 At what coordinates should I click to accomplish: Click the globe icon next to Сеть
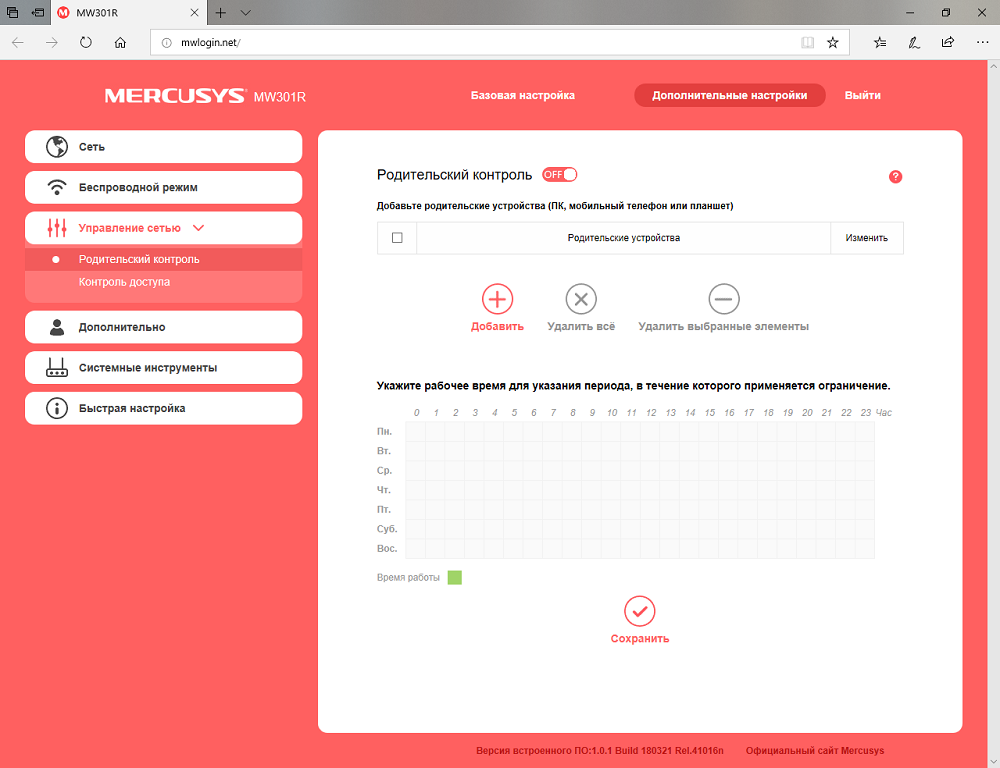pyautogui.click(x=57, y=147)
